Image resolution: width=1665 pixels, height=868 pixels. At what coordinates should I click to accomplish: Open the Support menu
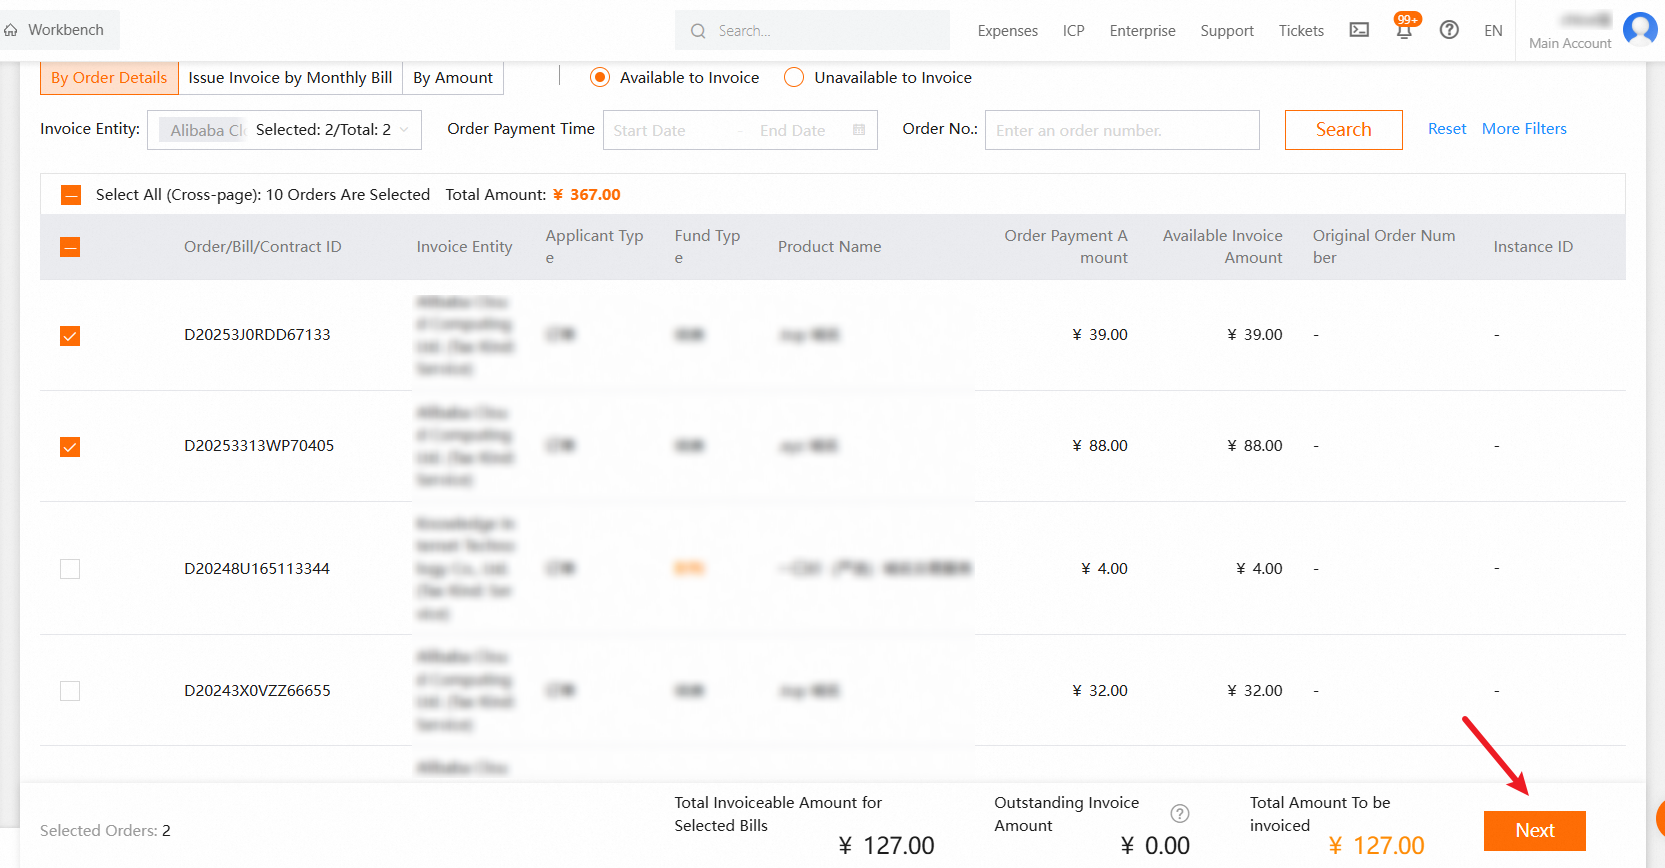1227,31
